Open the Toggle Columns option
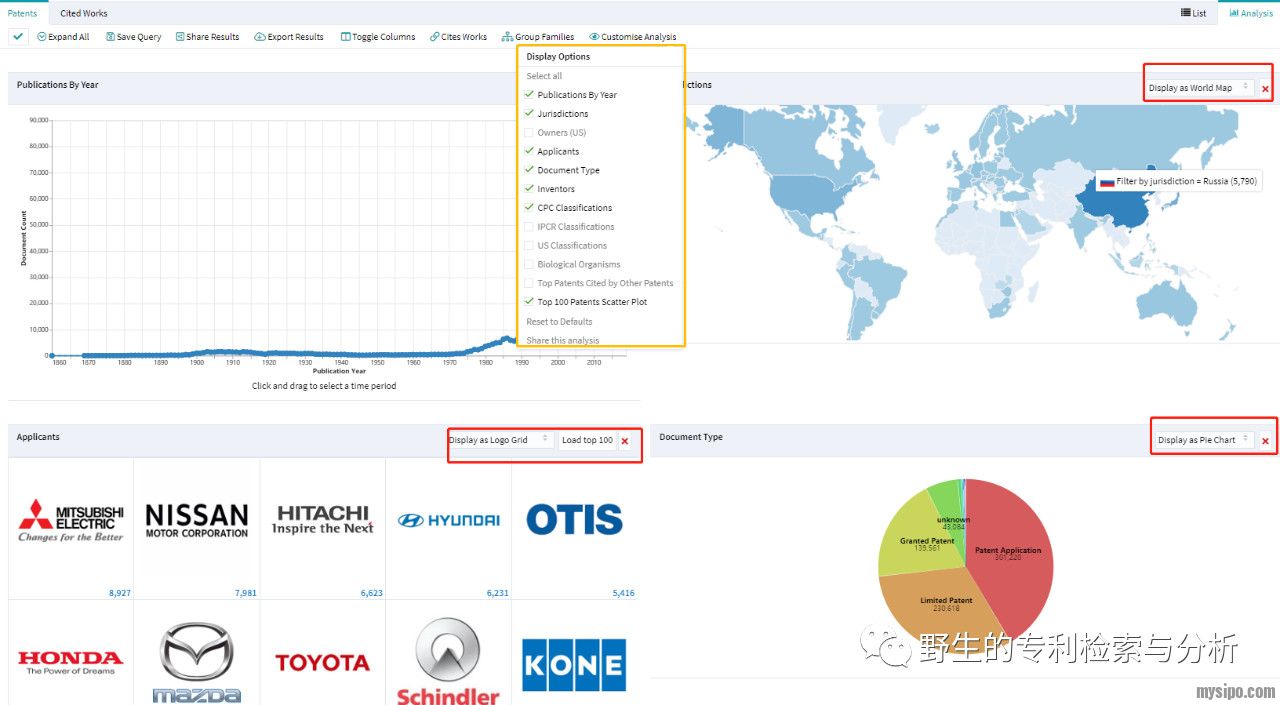 [346, 37]
